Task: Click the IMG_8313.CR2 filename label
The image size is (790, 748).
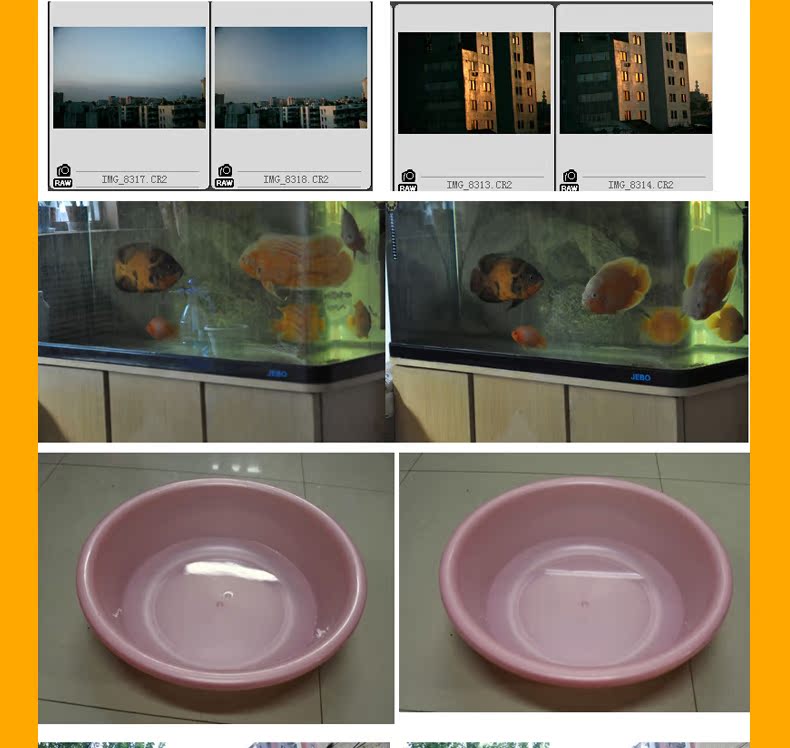Action: click(x=479, y=185)
